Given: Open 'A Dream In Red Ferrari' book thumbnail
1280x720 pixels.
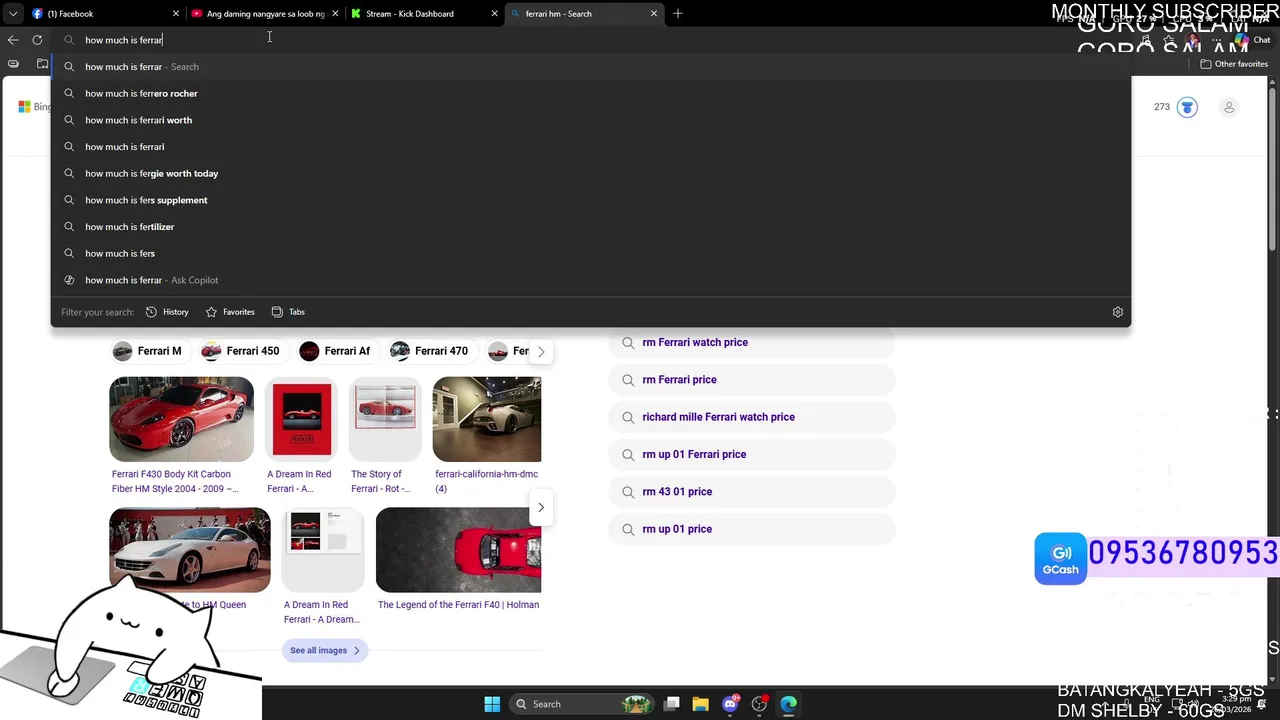Looking at the screenshot, I should pos(301,419).
